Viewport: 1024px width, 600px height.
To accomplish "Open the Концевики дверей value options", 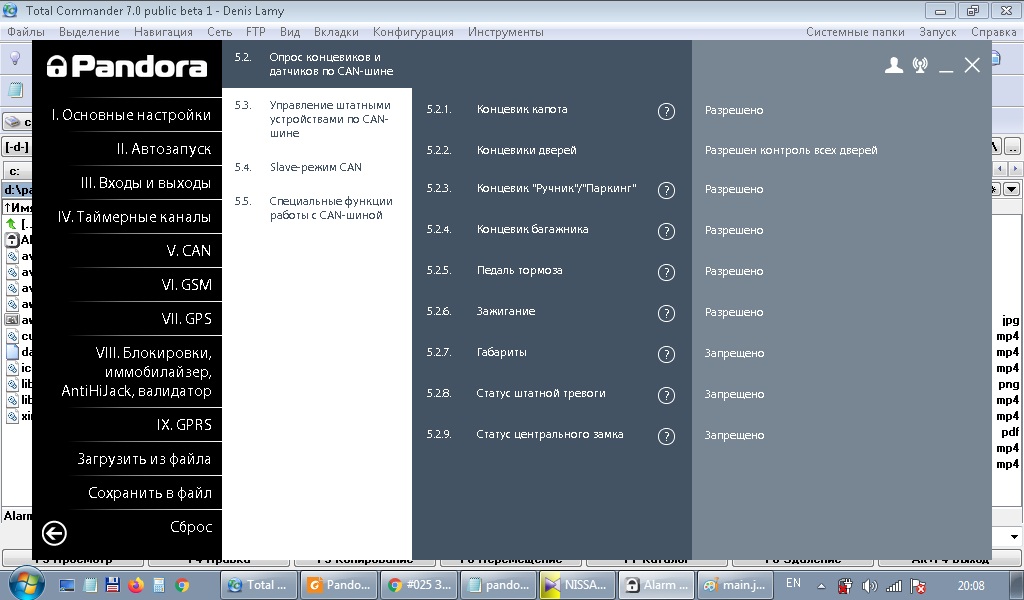I will [x=790, y=150].
